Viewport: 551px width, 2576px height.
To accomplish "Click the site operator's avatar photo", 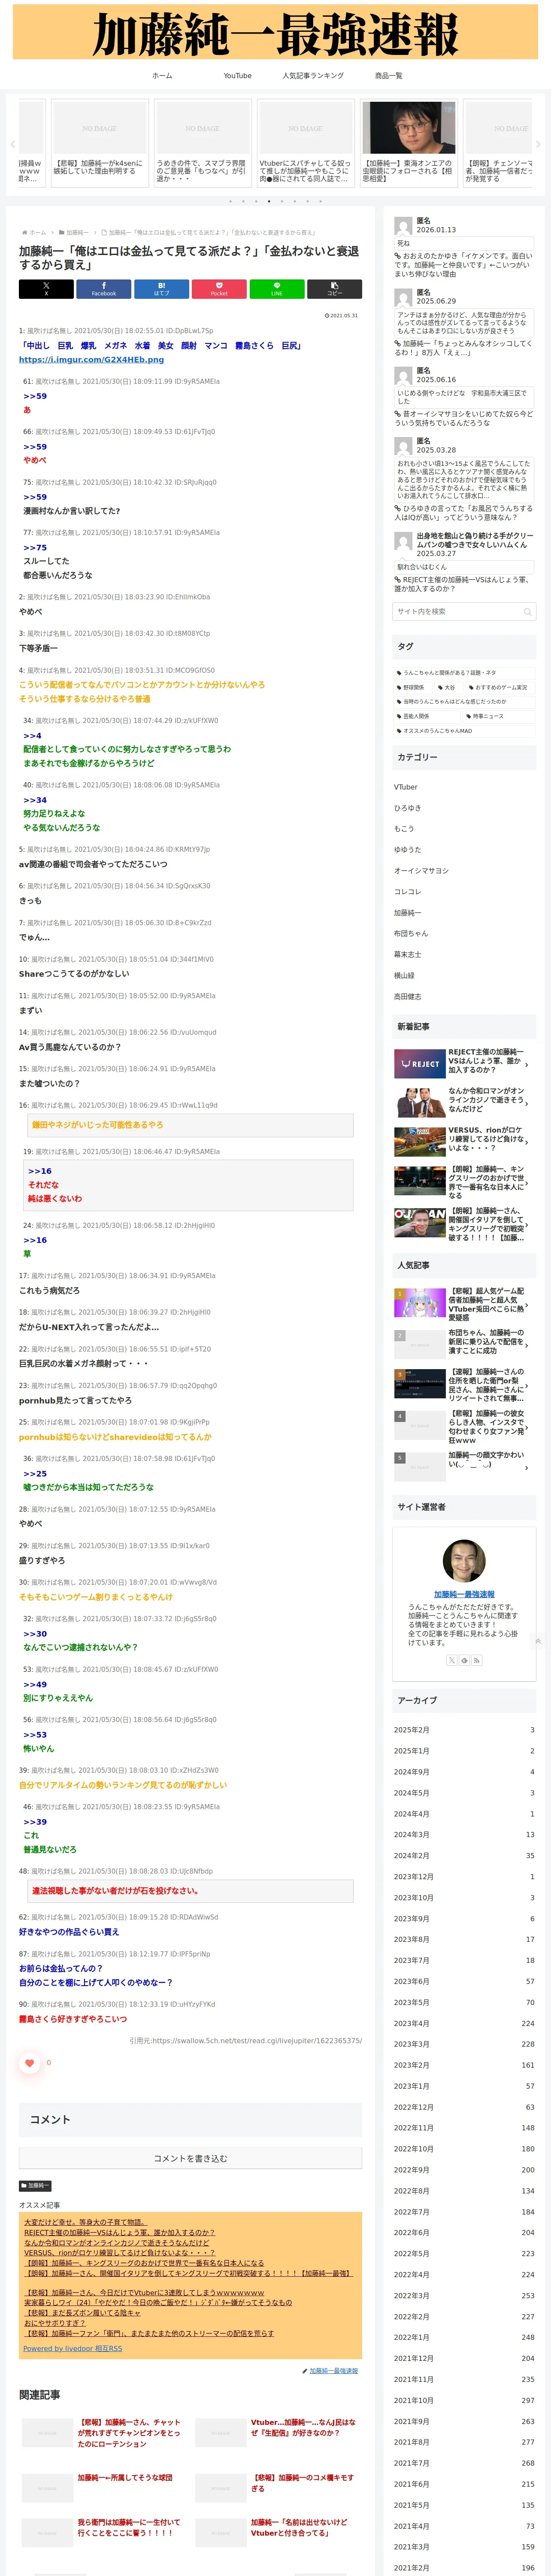I will tap(464, 1561).
